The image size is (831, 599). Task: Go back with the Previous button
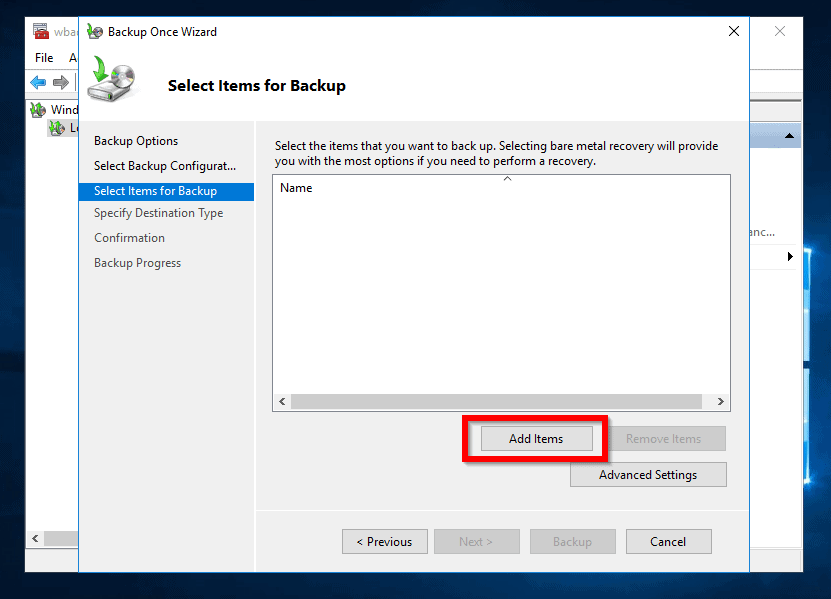385,542
